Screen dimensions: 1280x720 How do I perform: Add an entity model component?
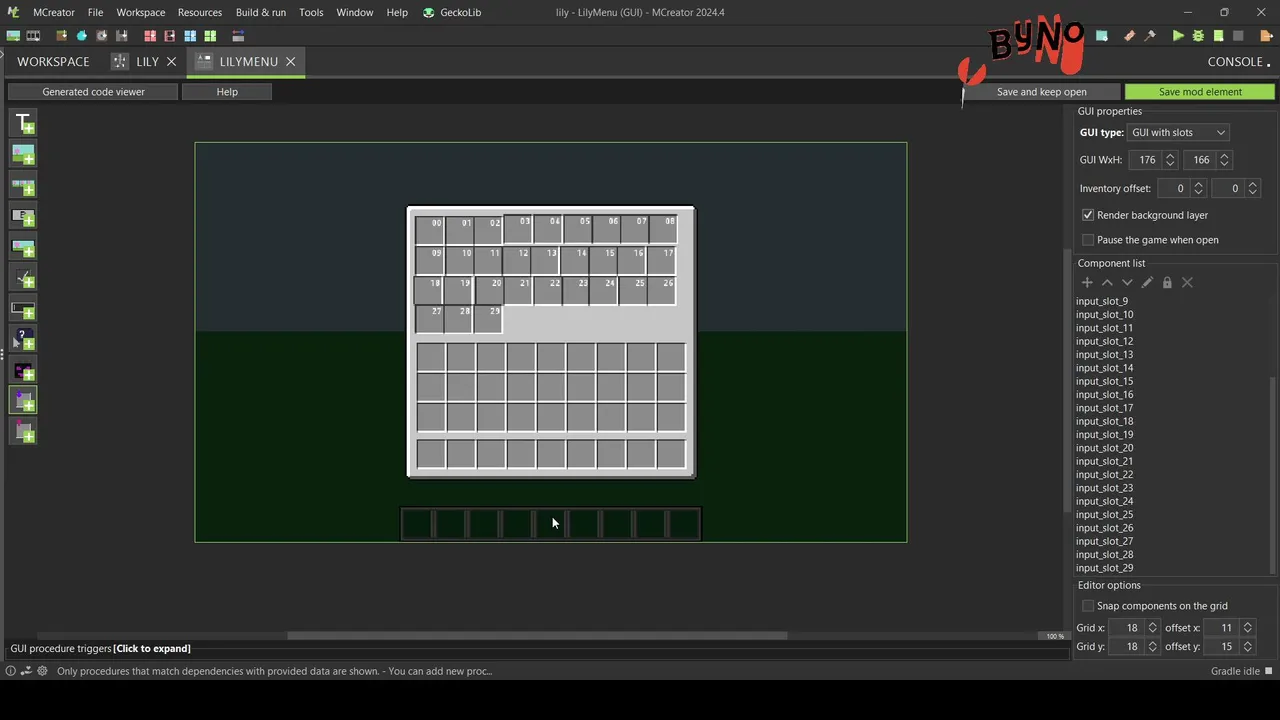coord(24,371)
